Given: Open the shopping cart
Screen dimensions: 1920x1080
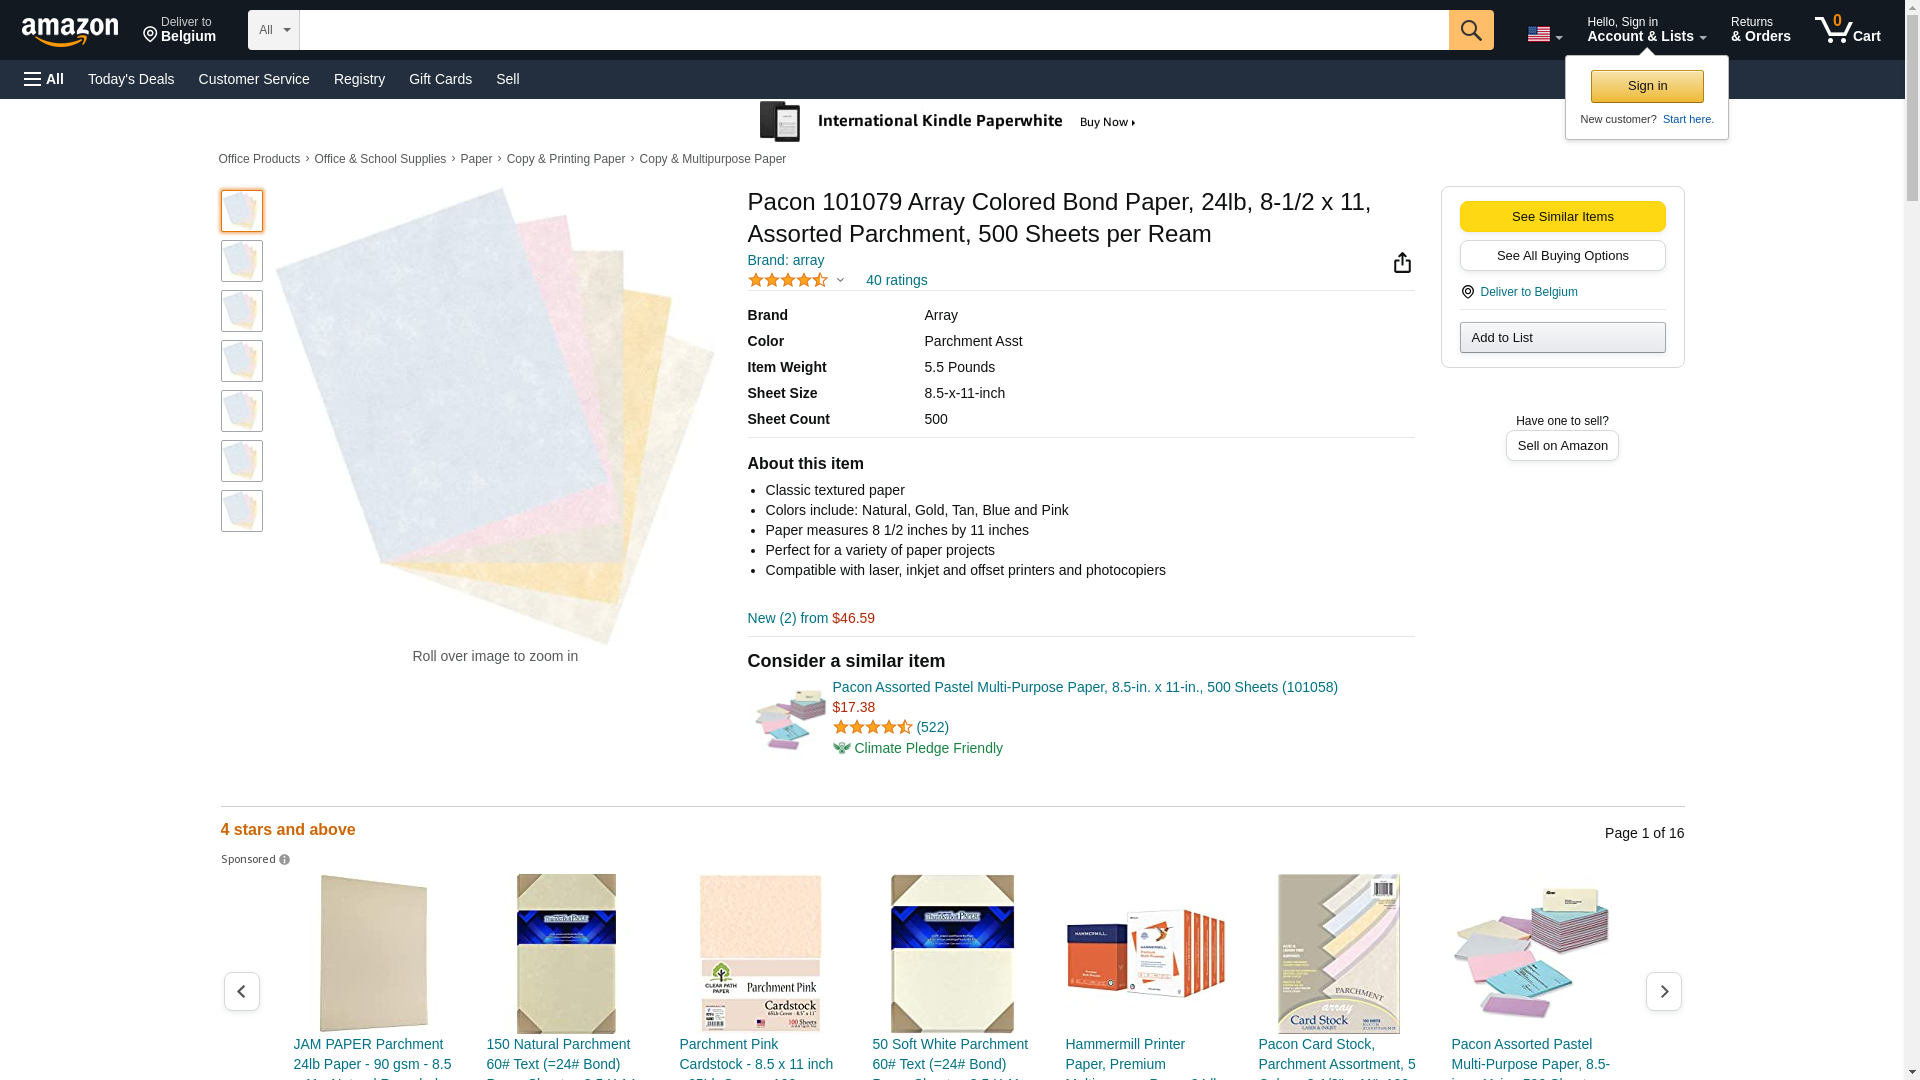Looking at the screenshot, I should coord(1847,30).
